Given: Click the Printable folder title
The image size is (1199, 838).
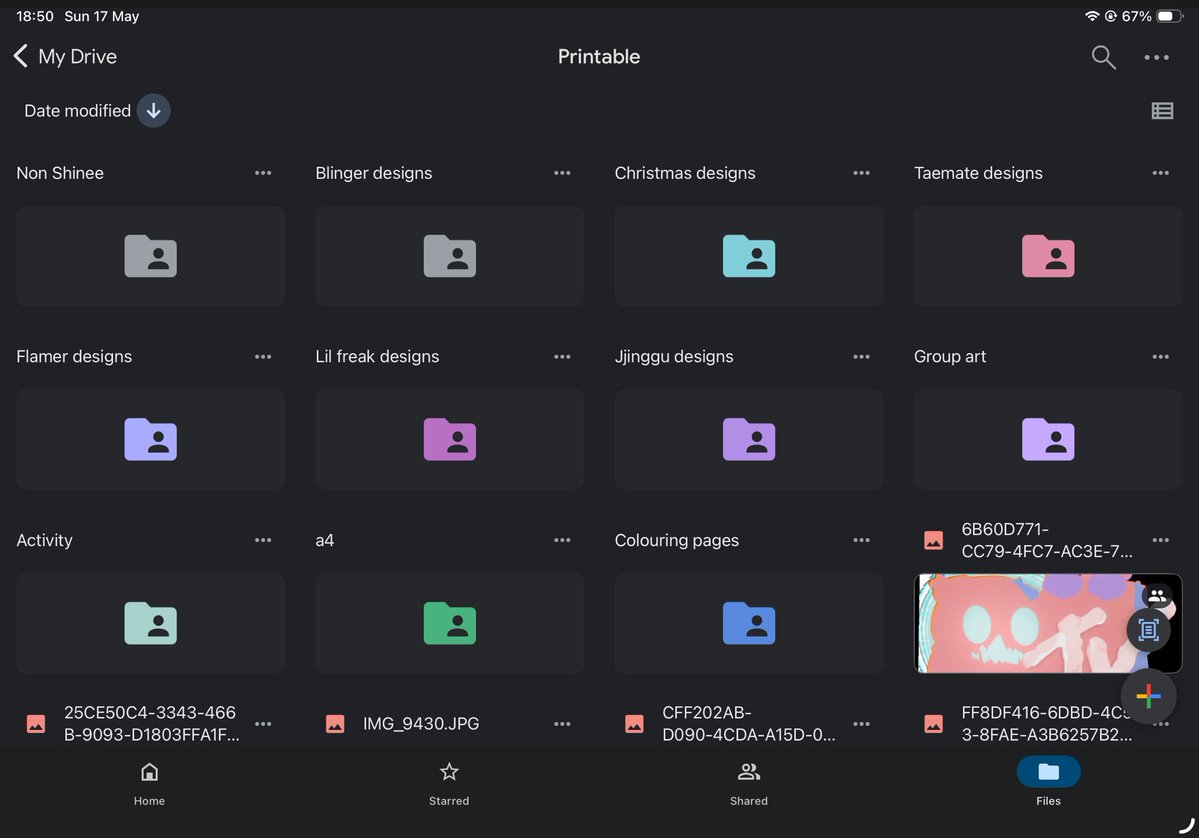Looking at the screenshot, I should pyautogui.click(x=599, y=57).
